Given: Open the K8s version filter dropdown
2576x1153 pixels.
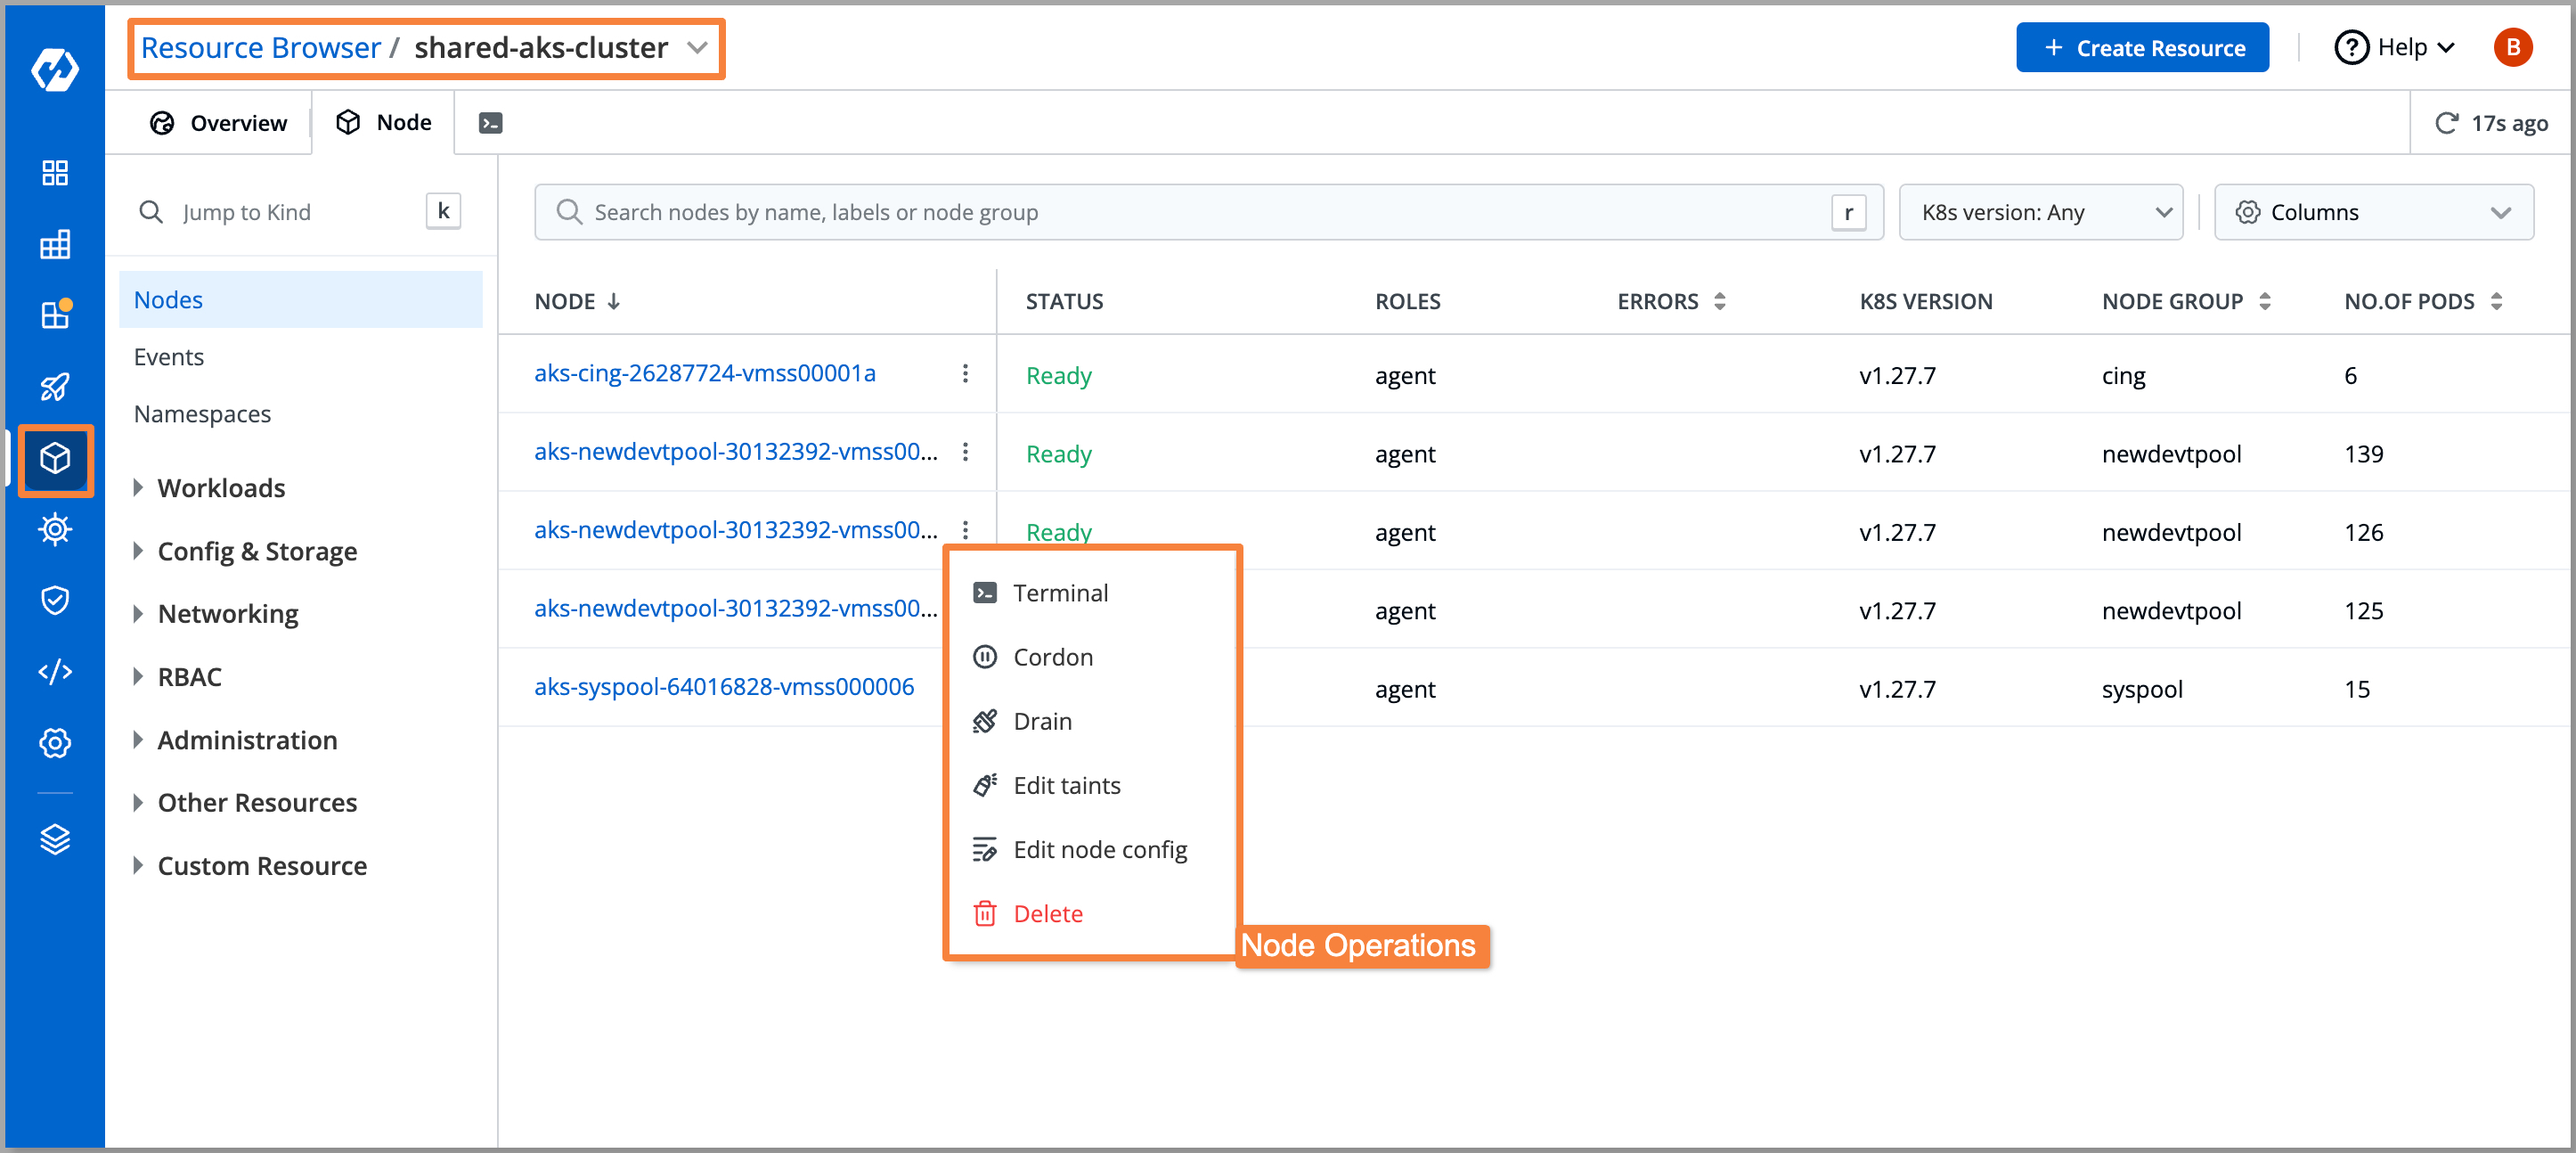Looking at the screenshot, I should (2041, 212).
